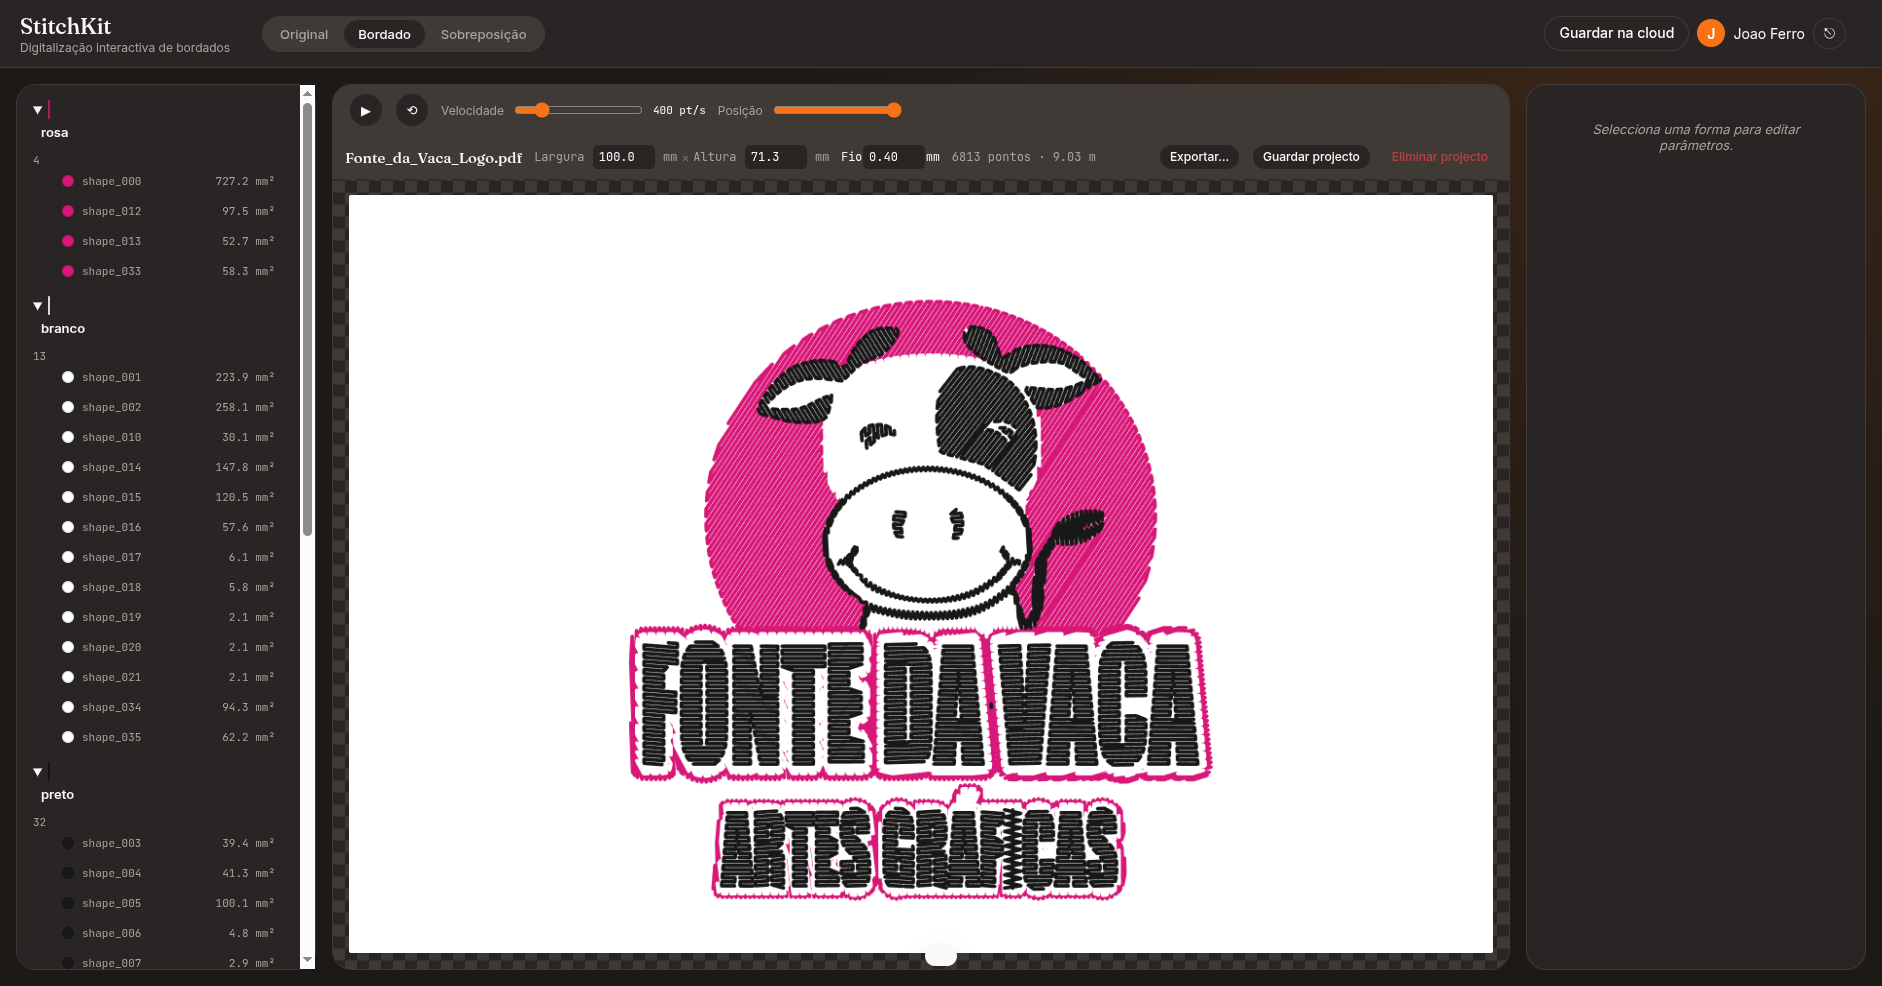Click the branco group label
The width and height of the screenshot is (1882, 986).
pos(63,329)
